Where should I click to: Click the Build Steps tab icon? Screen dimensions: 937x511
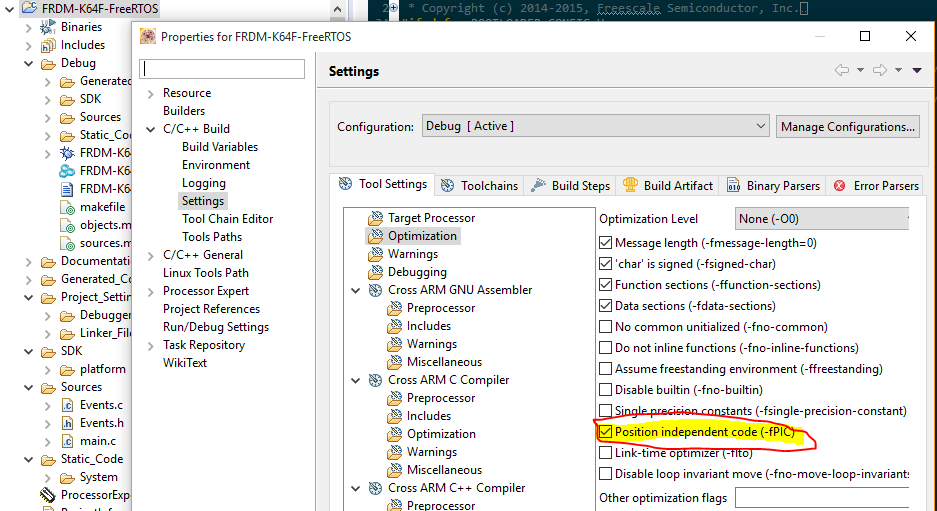(538, 185)
